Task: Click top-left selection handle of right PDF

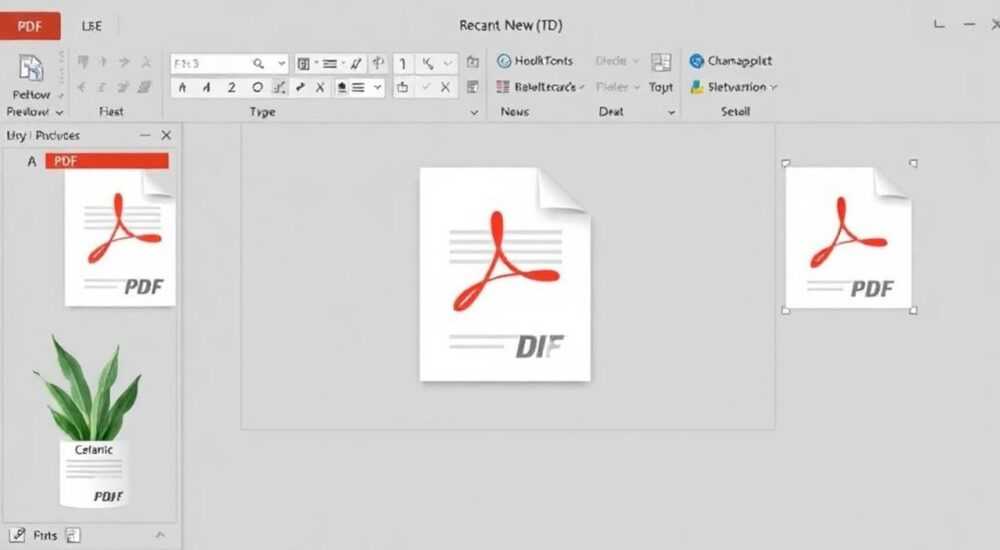Action: point(786,163)
